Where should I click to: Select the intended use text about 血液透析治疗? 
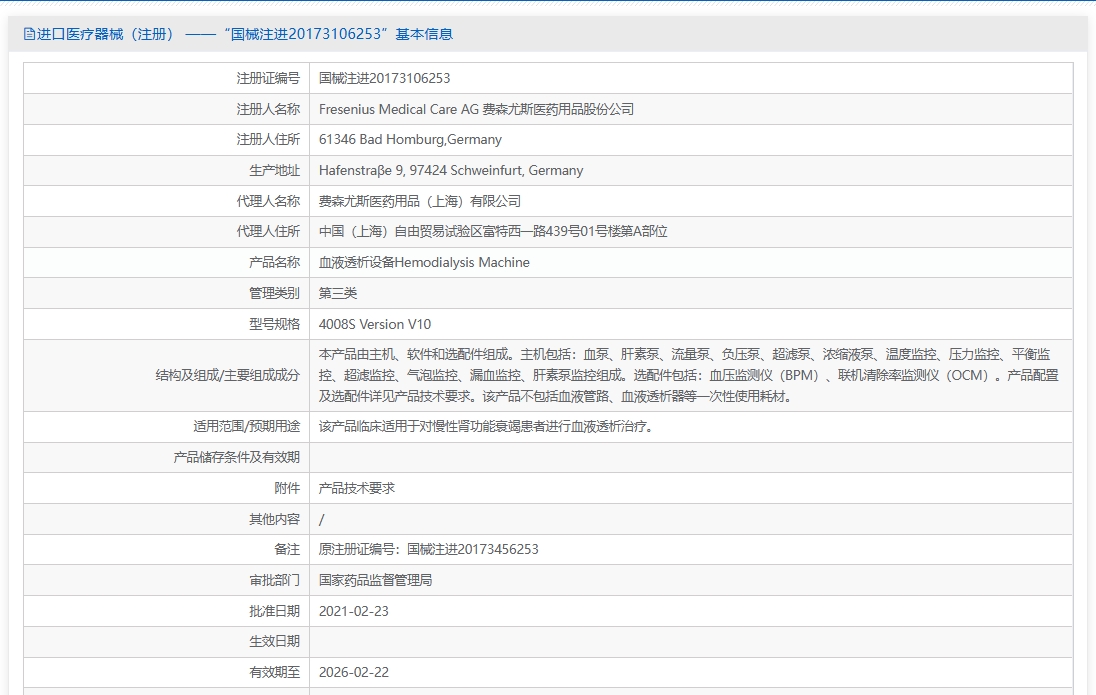tap(487, 427)
